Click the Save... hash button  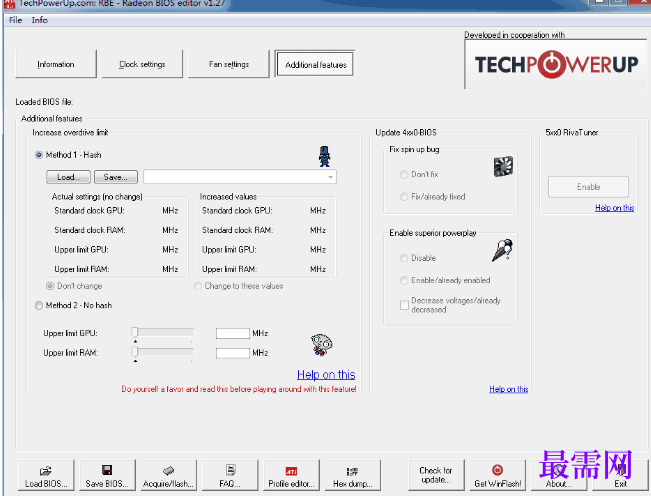pos(116,177)
